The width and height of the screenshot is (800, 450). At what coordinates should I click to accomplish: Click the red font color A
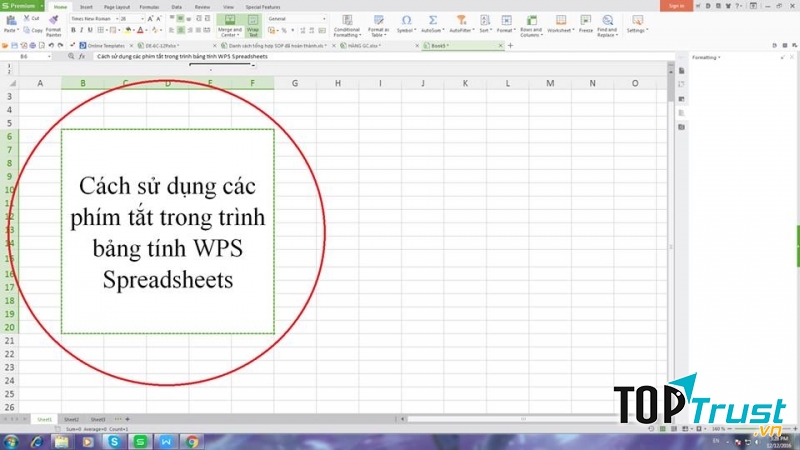[140, 31]
